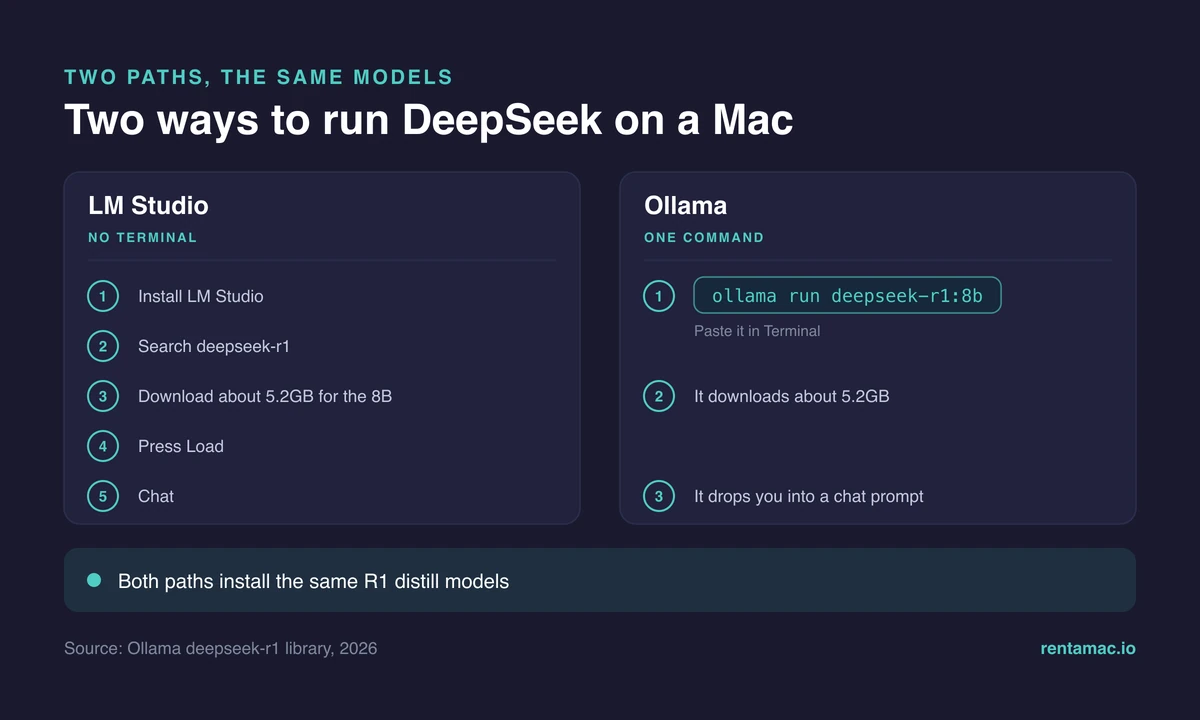This screenshot has width=1200, height=720.
Task: Click the 'Paste it in Terminal' hint
Action: (757, 331)
